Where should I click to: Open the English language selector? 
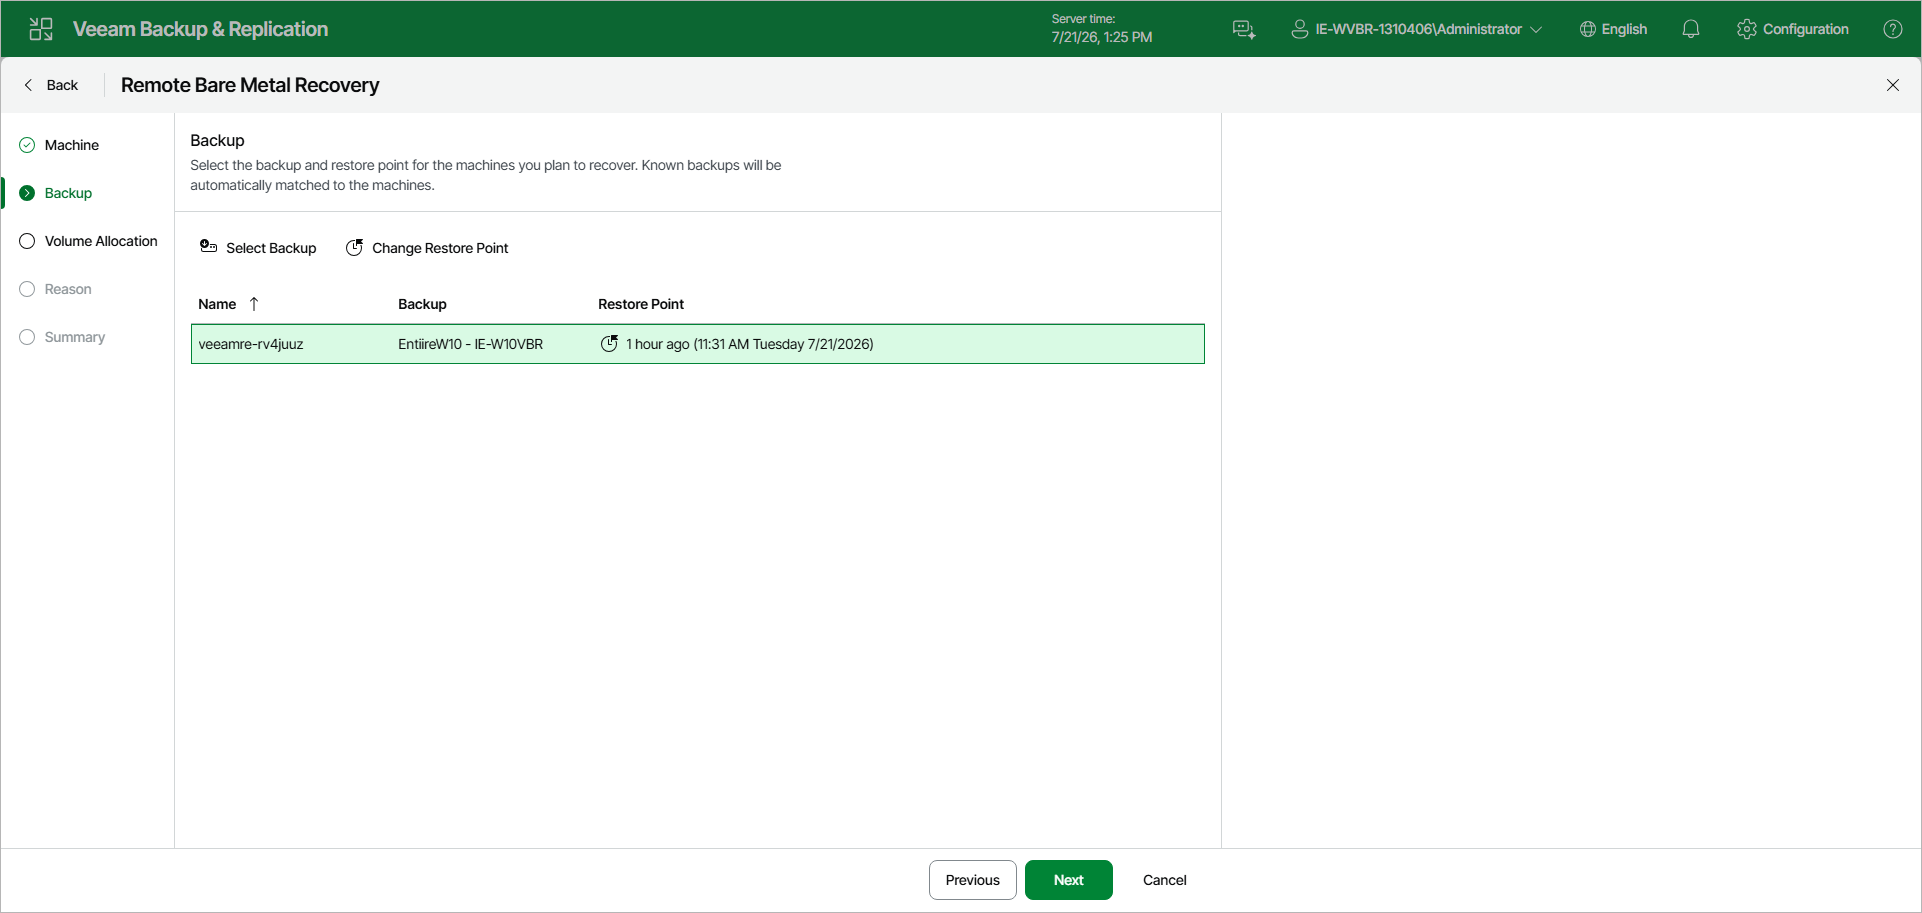[x=1613, y=29]
